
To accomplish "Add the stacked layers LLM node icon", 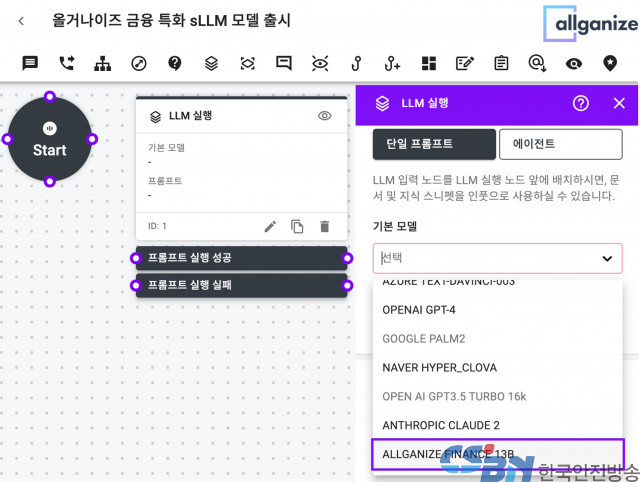I will (211, 63).
